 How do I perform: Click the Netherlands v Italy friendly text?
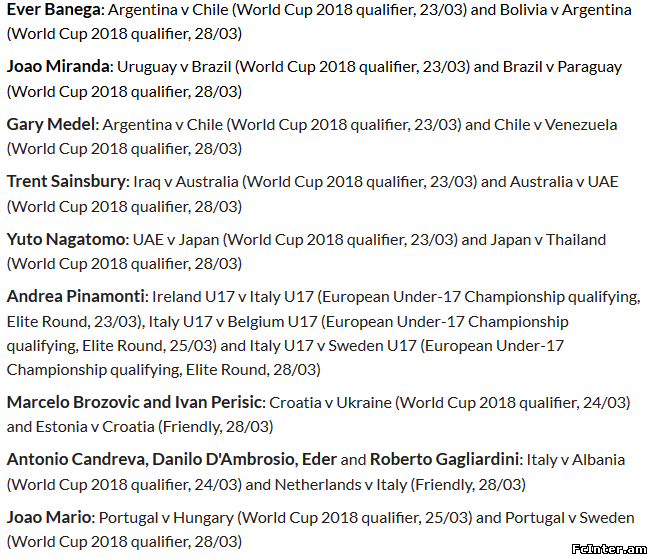pyautogui.click(x=341, y=485)
